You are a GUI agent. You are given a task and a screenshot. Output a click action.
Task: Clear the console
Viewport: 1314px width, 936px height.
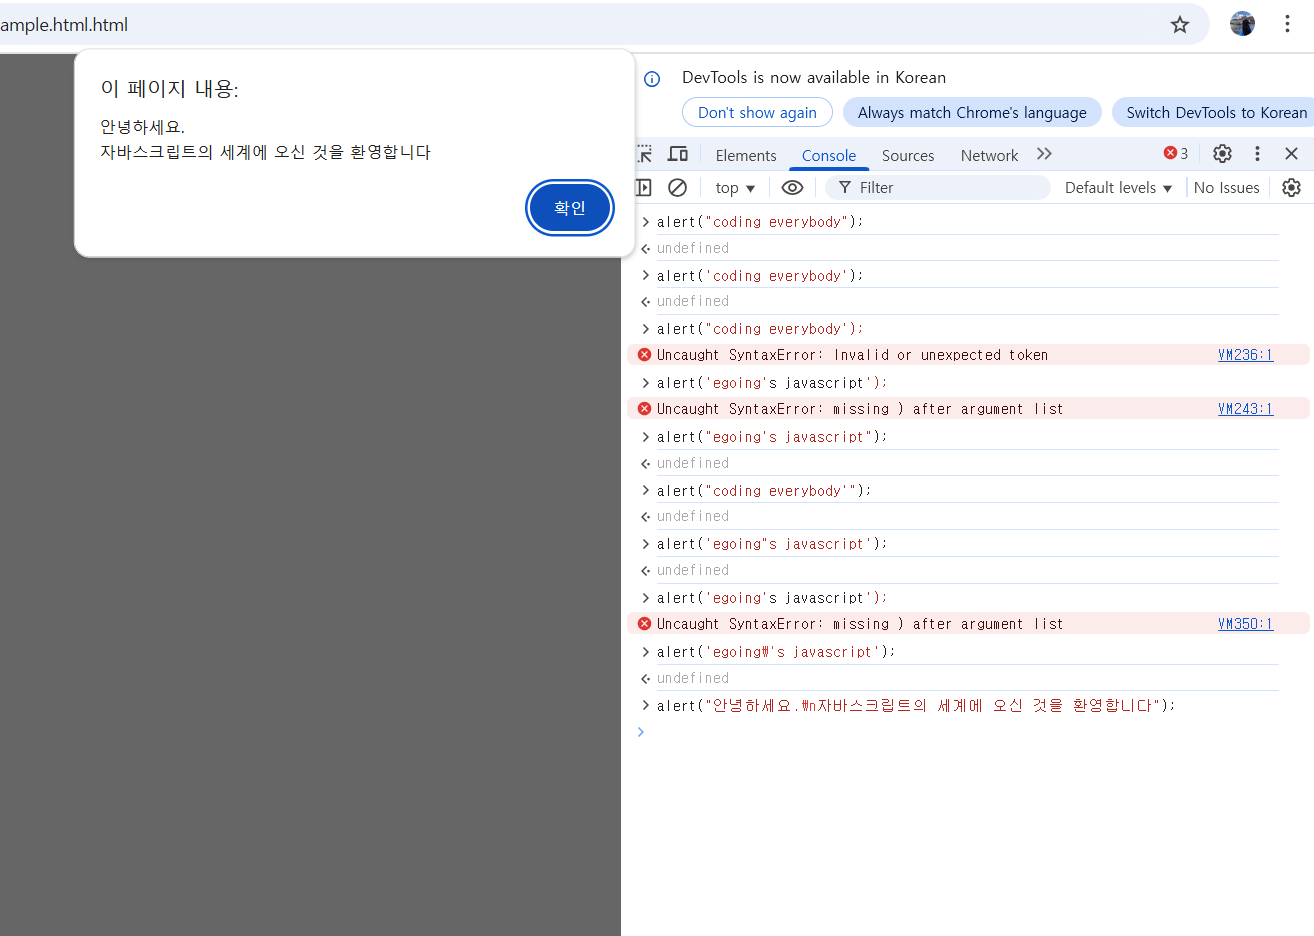(x=677, y=187)
